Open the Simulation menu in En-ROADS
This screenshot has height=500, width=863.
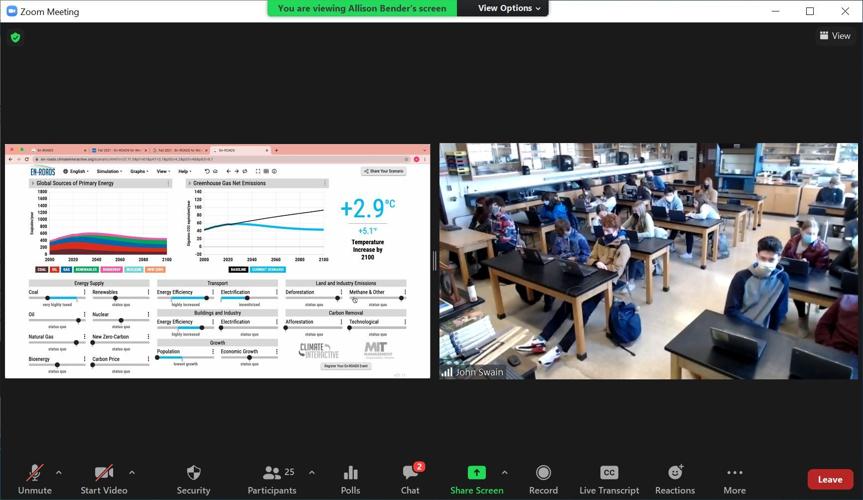[x=109, y=171]
